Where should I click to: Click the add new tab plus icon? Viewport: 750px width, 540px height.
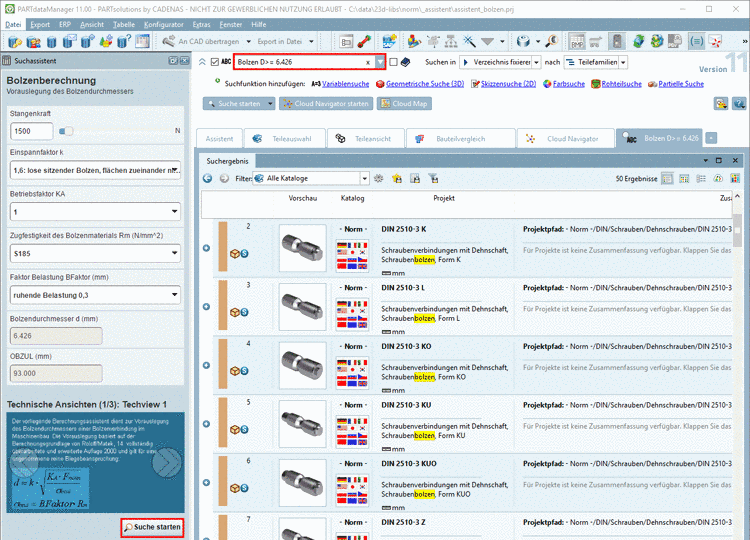[x=711, y=138]
